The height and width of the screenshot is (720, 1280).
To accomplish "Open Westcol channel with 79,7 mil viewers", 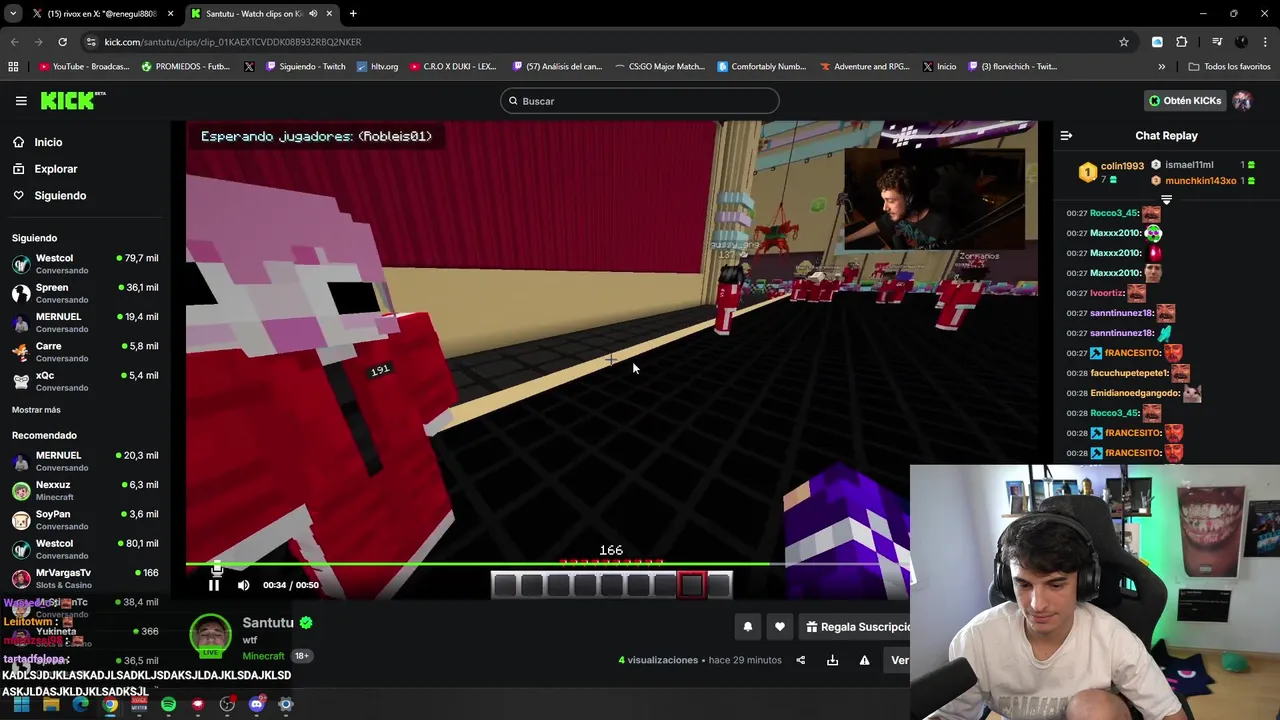I will [x=85, y=264].
